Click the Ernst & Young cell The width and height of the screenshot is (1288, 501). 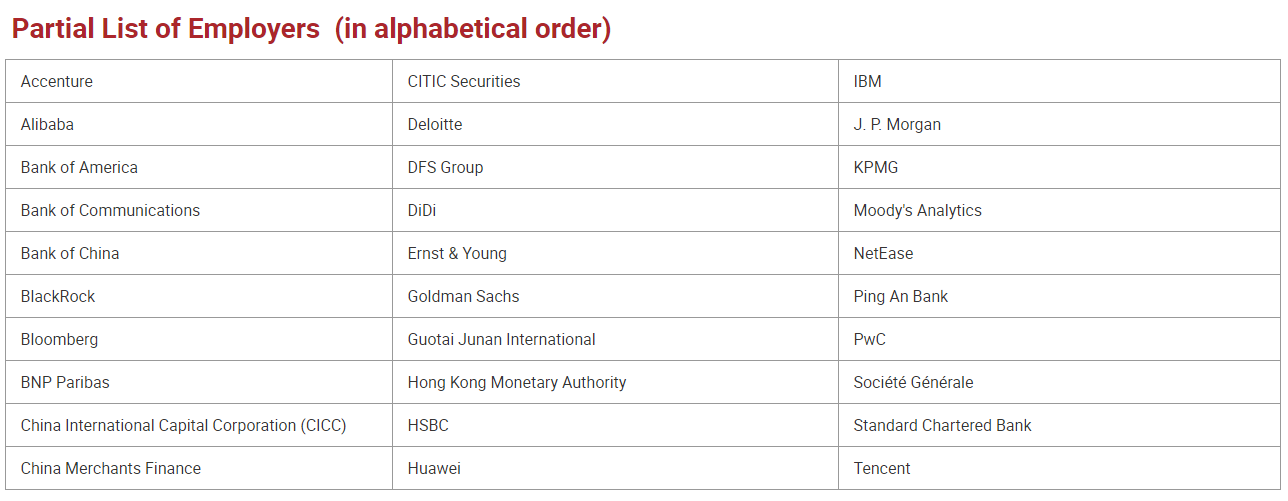[x=457, y=254]
